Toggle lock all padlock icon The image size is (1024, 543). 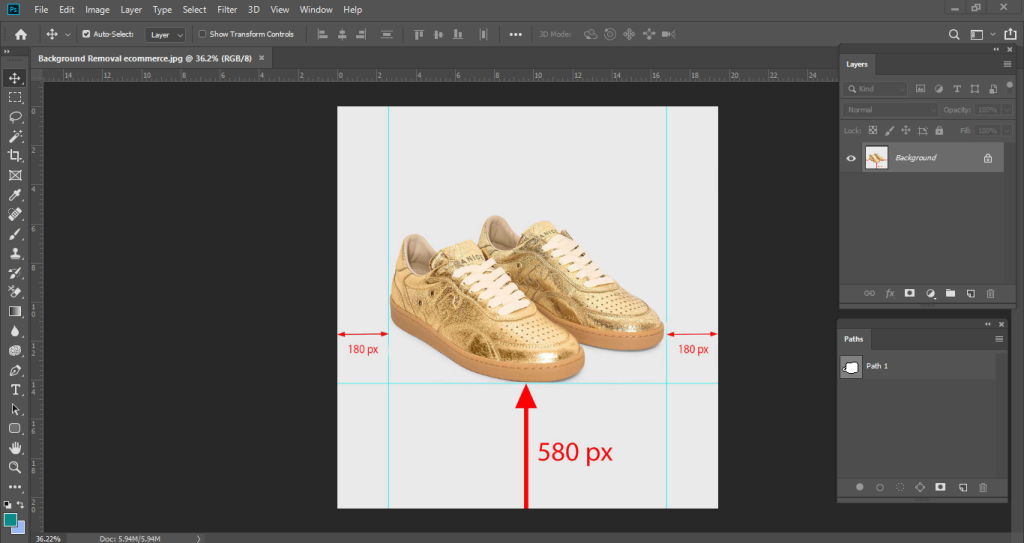coord(939,131)
